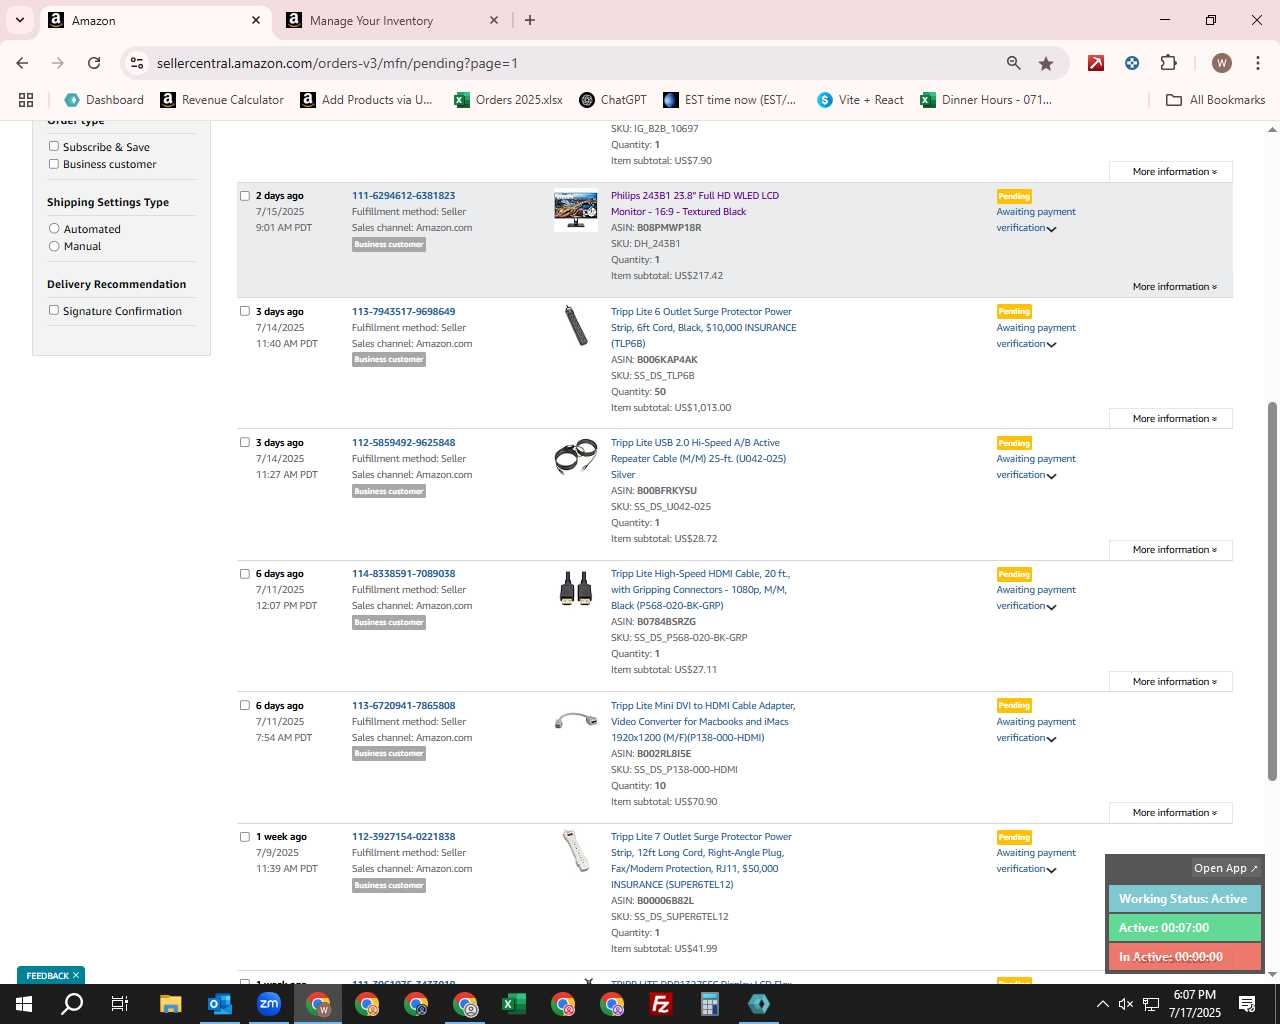Expand More information for Mini DVI Adapter order

[1171, 813]
